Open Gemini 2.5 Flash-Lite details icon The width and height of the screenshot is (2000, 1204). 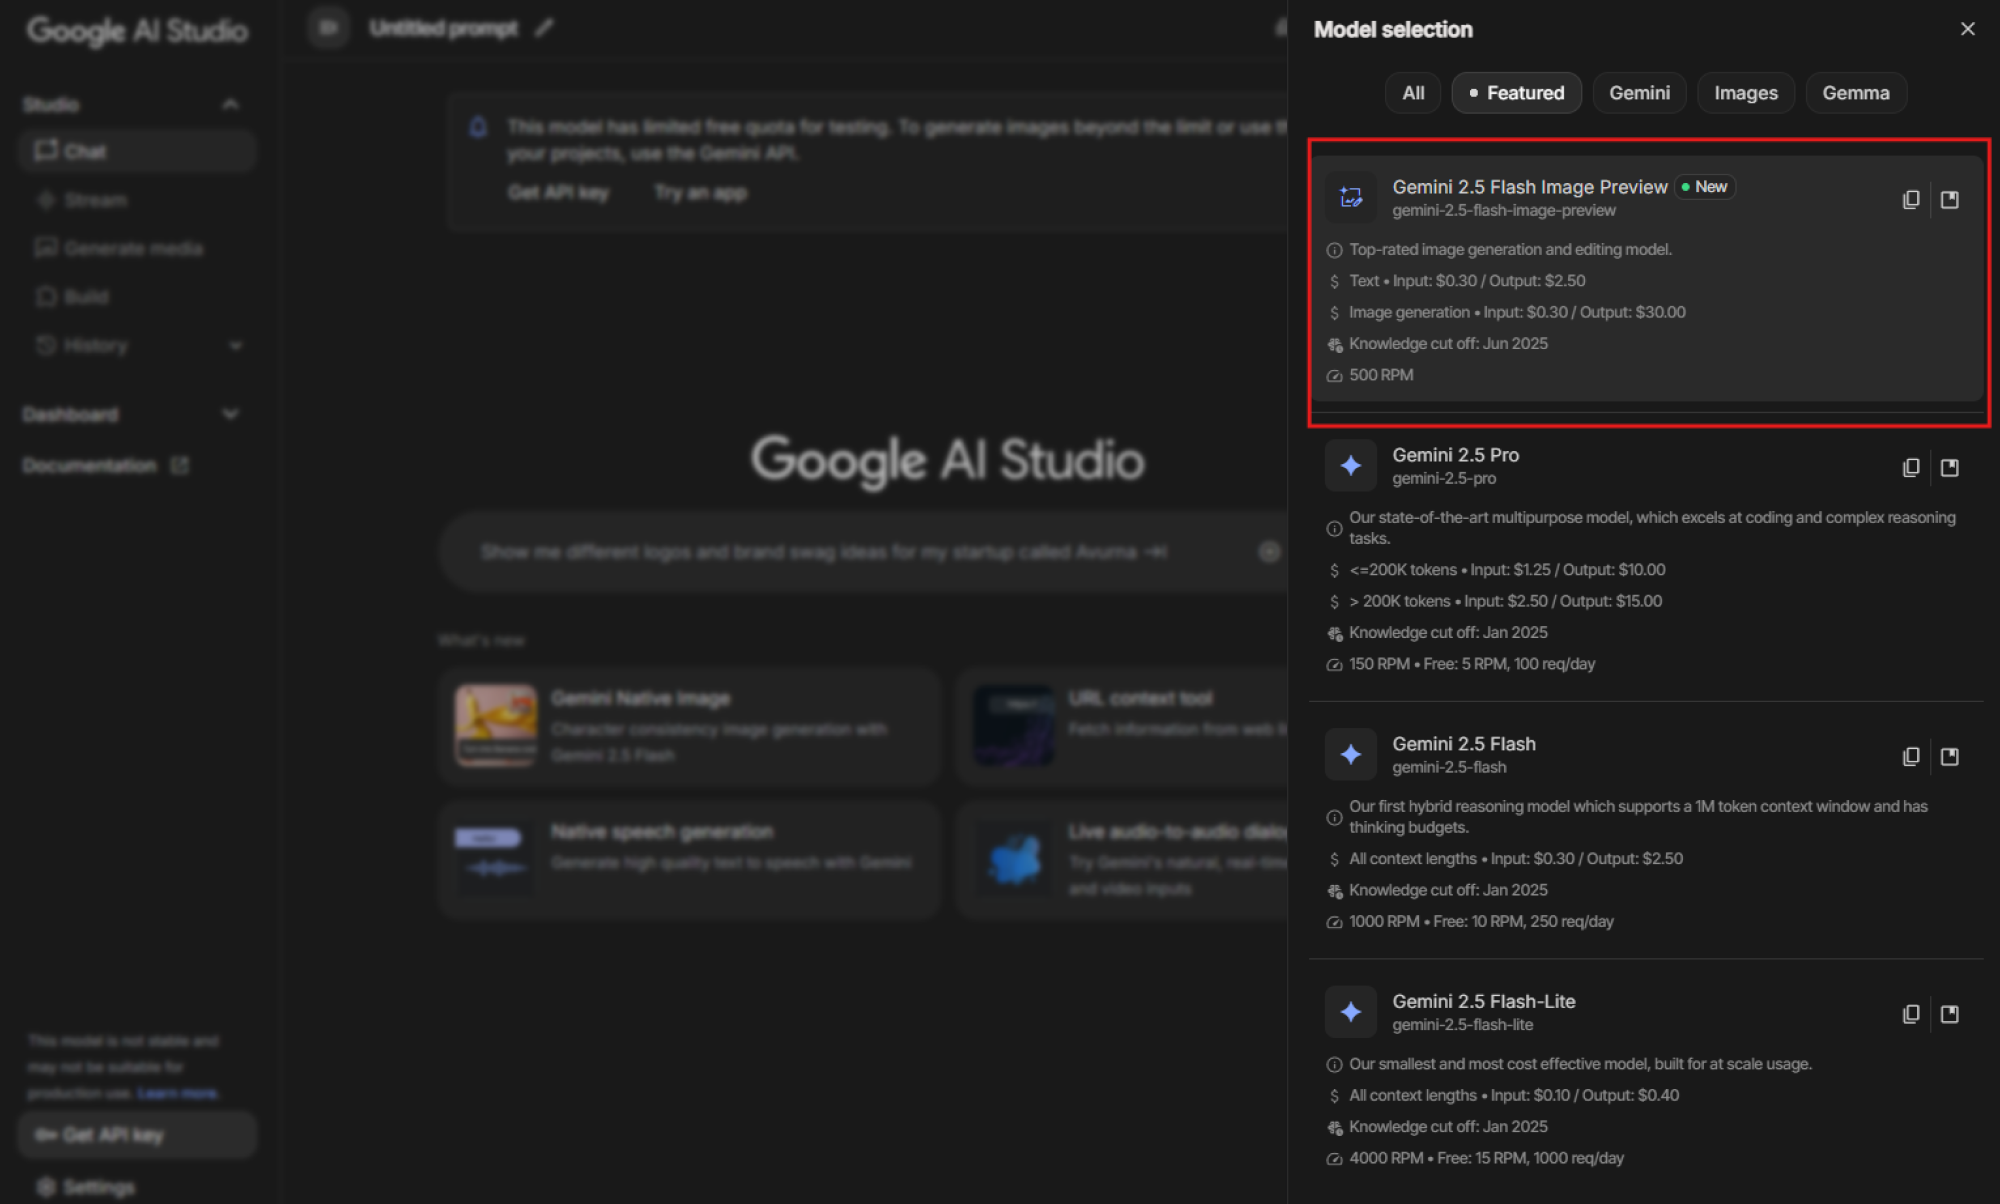(1949, 1013)
